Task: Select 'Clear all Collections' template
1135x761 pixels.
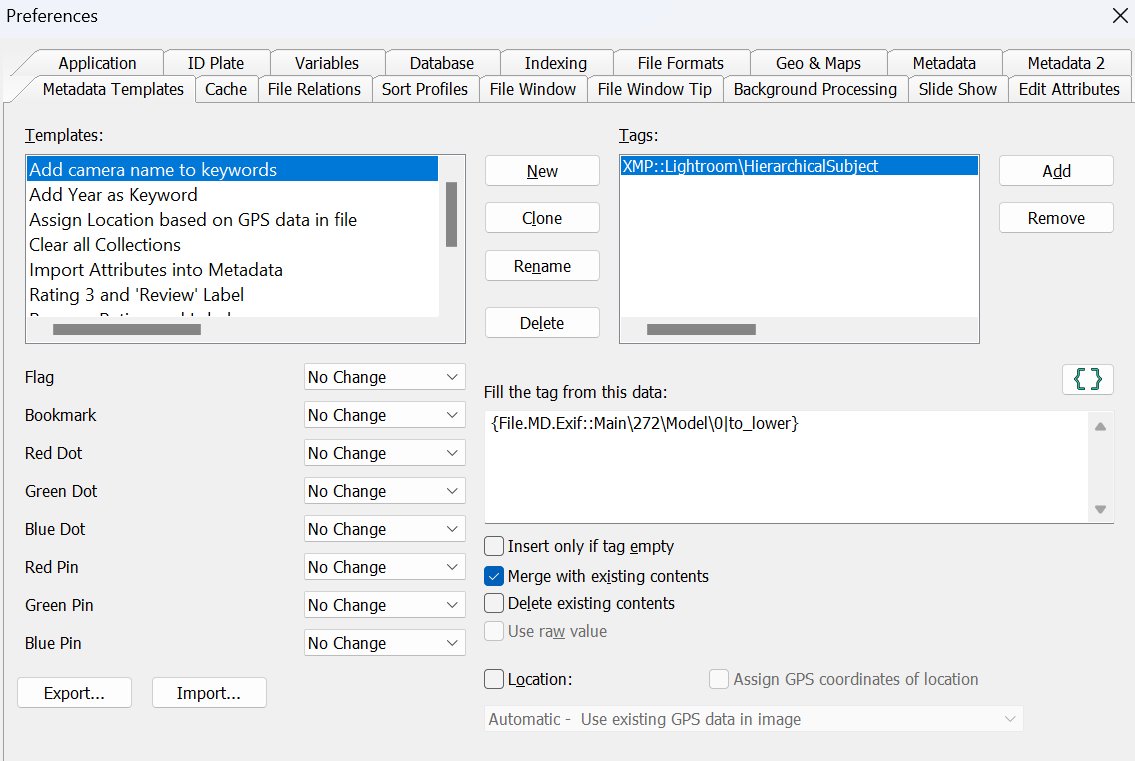Action: 232,245
